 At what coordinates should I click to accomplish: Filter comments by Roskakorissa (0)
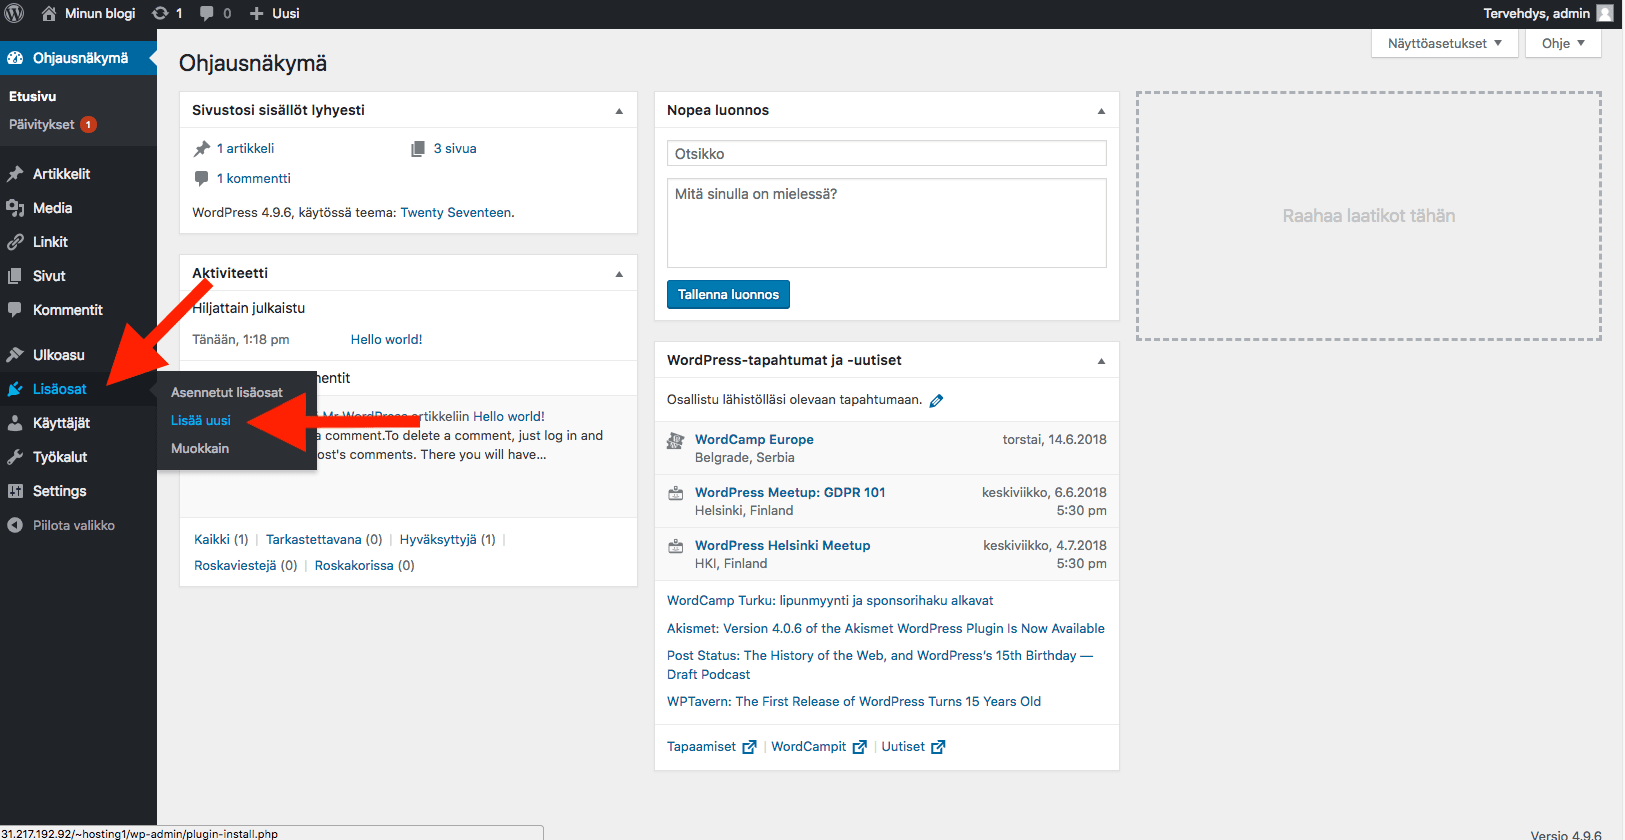(x=364, y=565)
